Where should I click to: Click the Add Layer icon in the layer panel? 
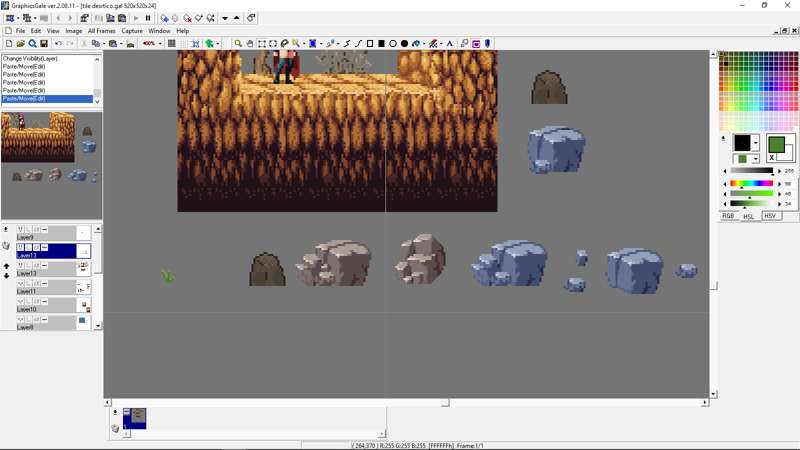pyautogui.click(x=6, y=230)
